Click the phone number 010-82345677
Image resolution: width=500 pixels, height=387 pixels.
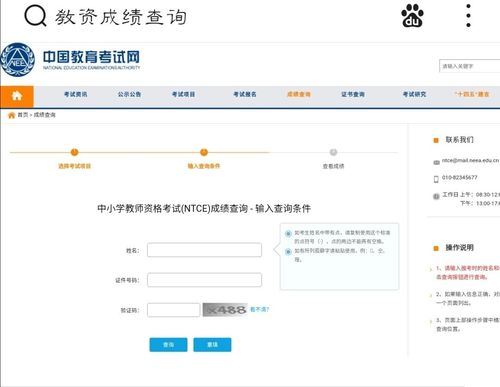(x=460, y=178)
